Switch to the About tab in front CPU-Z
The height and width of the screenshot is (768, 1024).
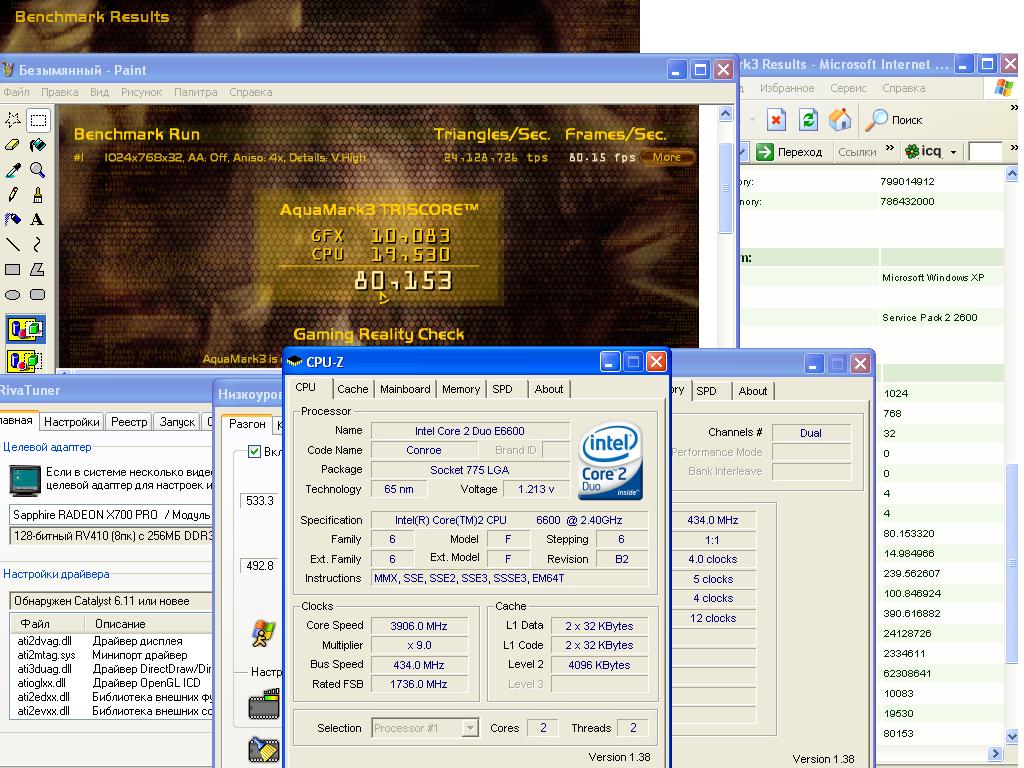[549, 389]
